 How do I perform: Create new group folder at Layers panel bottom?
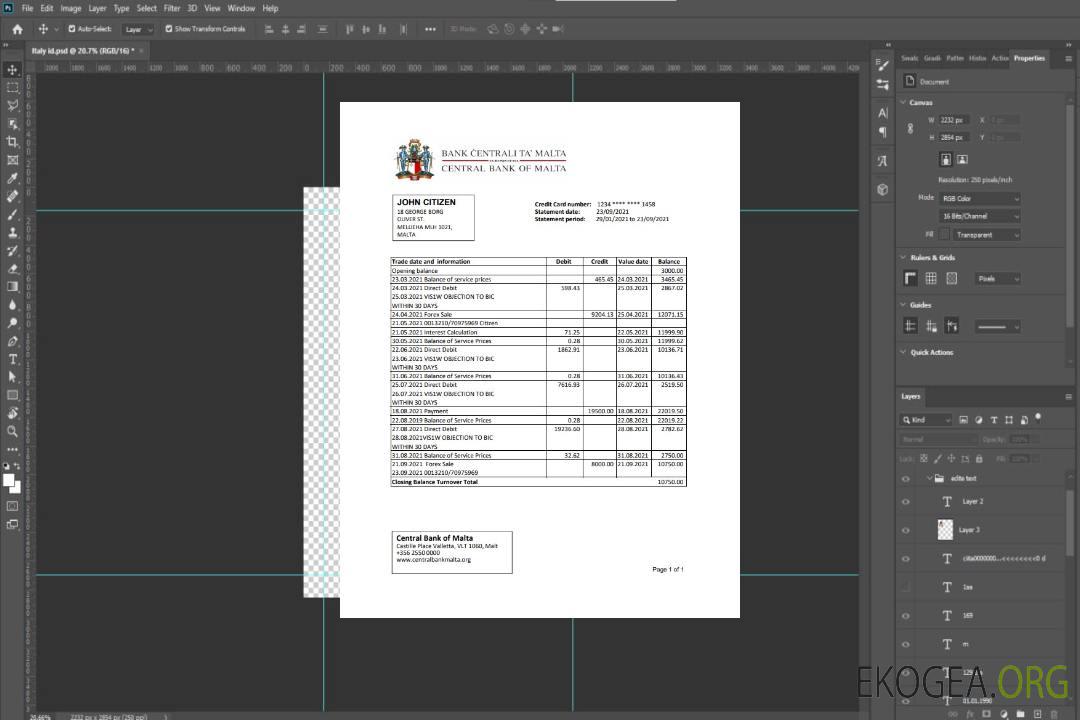point(1020,714)
